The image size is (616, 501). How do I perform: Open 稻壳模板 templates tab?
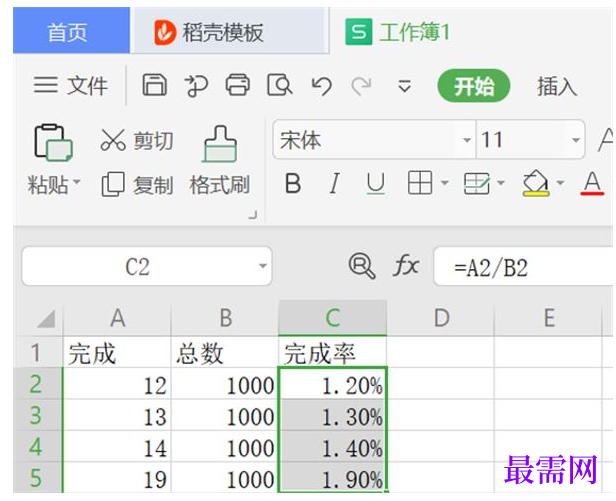(229, 31)
